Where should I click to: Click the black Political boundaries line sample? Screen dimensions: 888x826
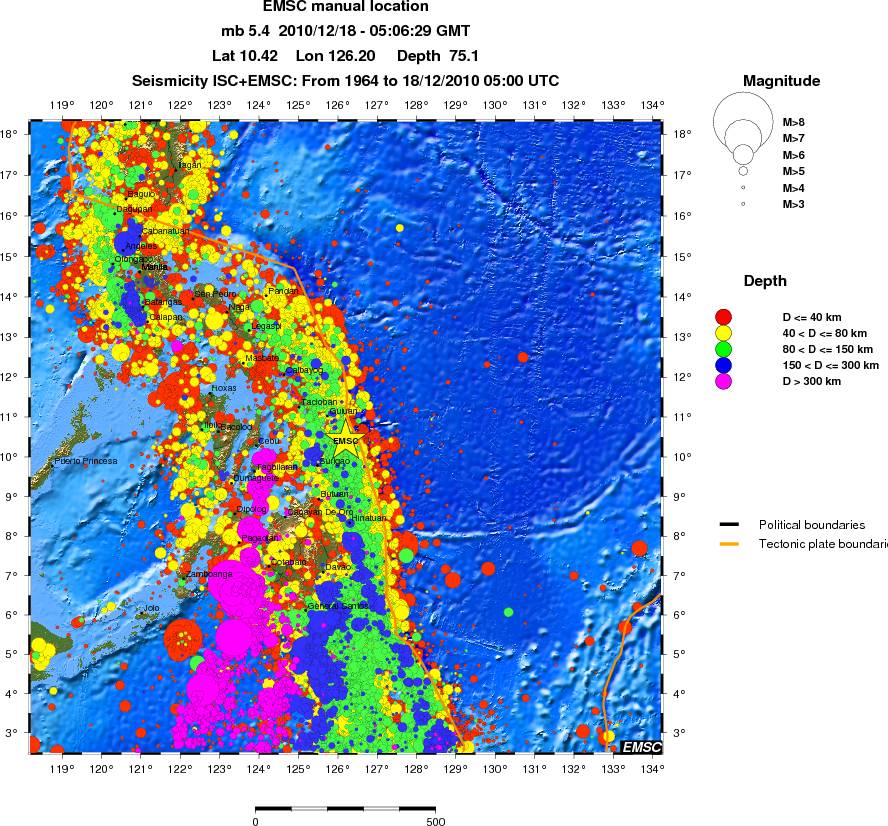(729, 524)
